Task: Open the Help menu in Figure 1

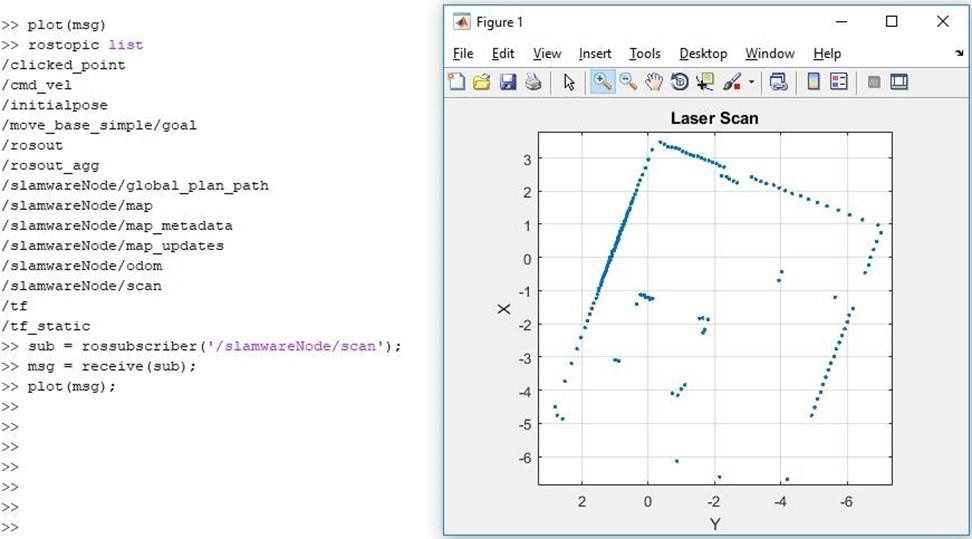Action: tap(827, 54)
